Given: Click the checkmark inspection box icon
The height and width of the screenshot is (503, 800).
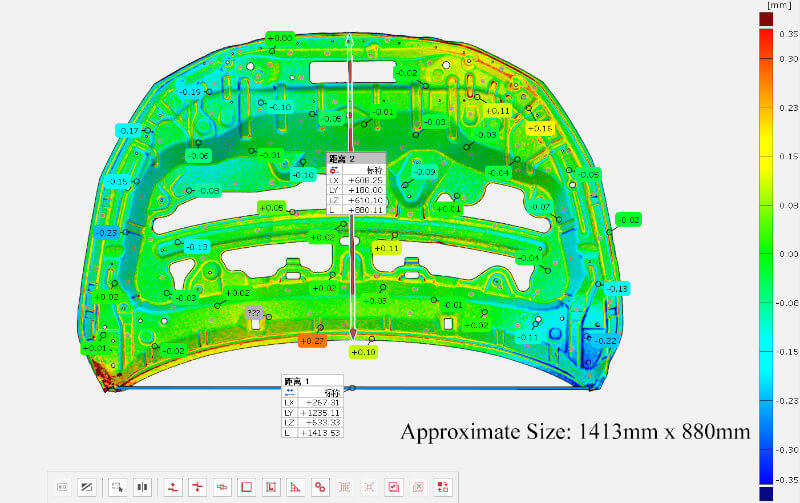Looking at the screenshot, I should [393, 487].
